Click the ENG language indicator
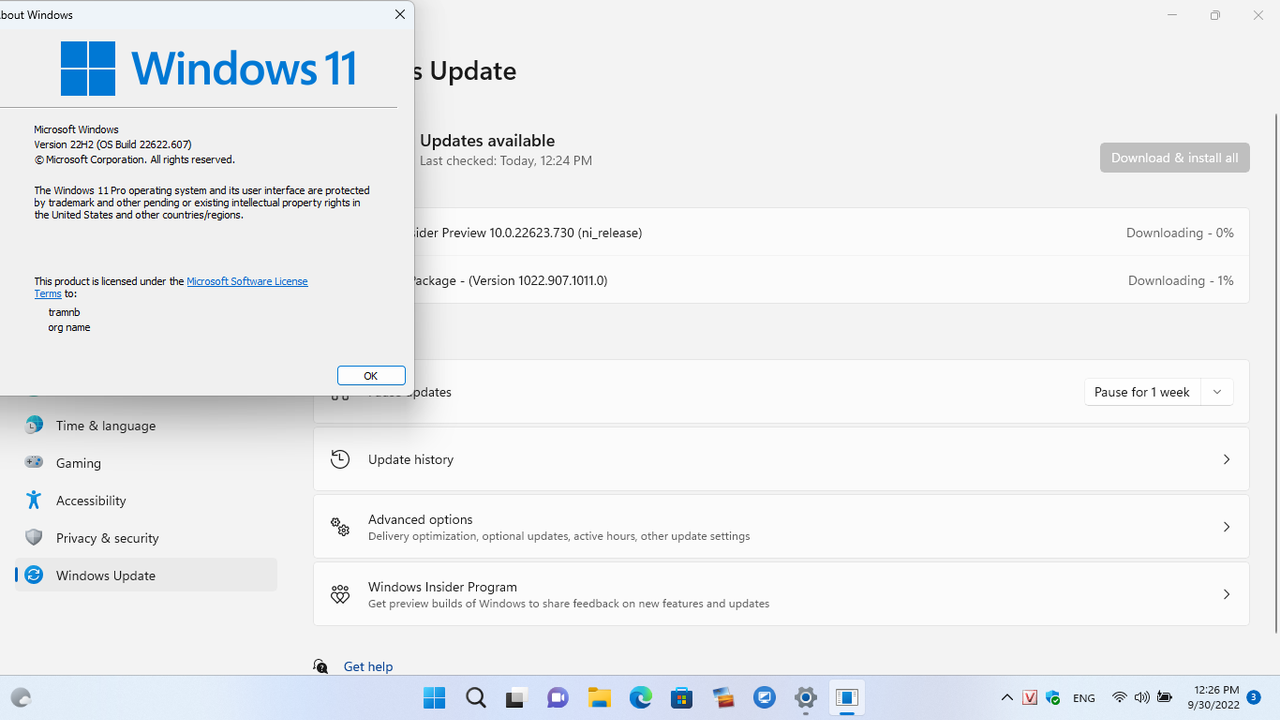 click(1084, 698)
